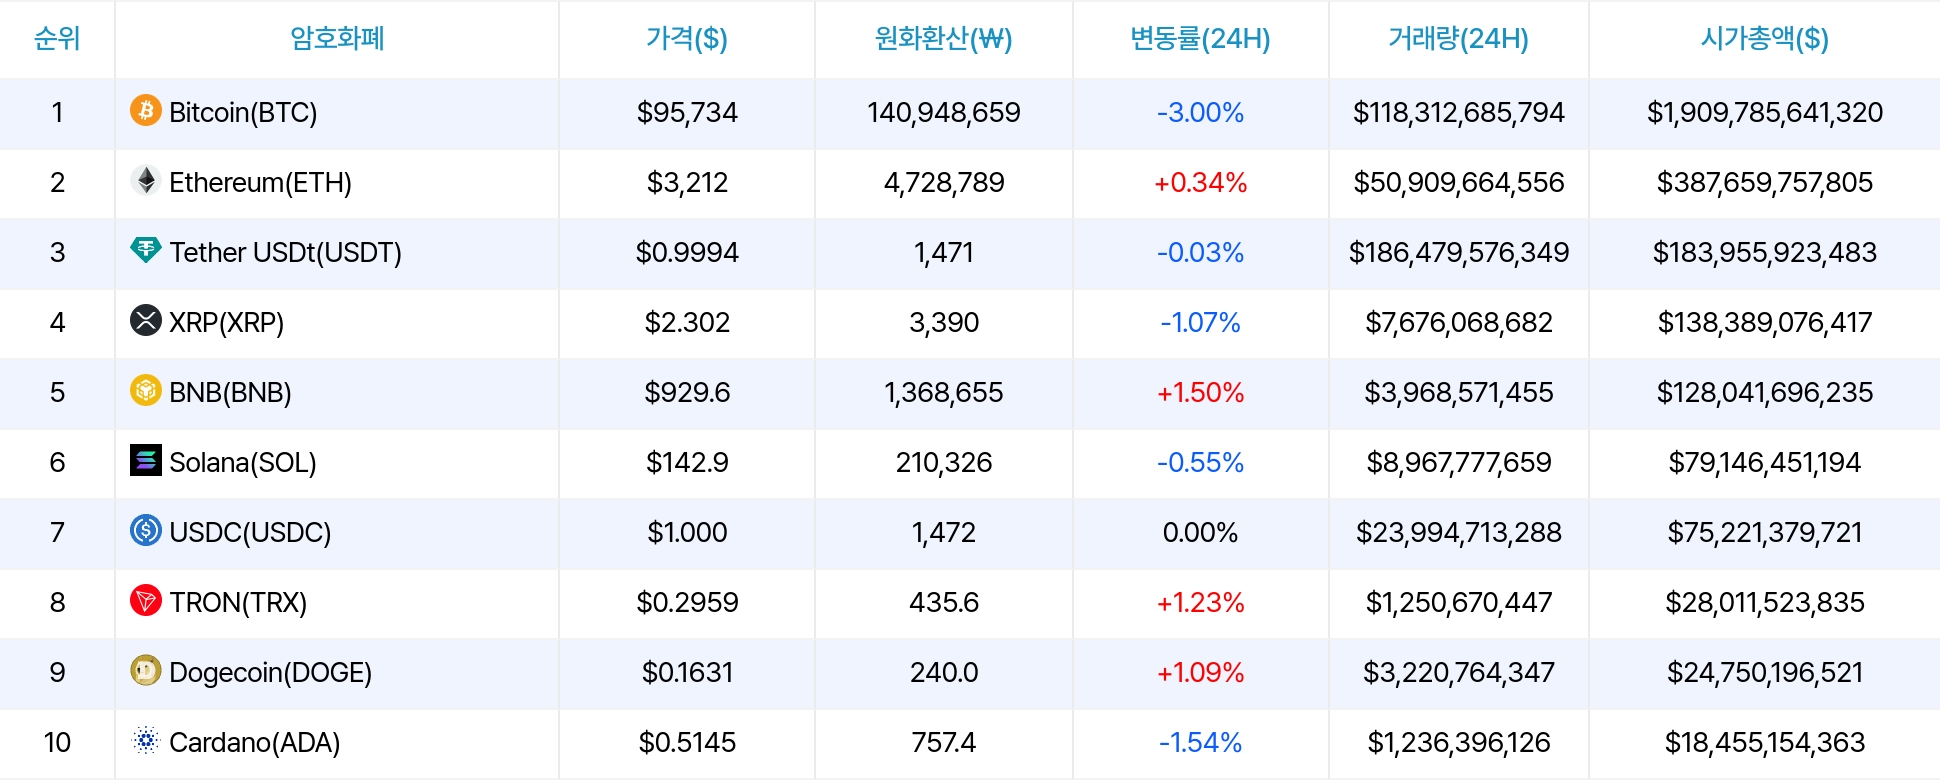Click the Ethereum diamond icon
The height and width of the screenshot is (780, 1940).
click(146, 180)
